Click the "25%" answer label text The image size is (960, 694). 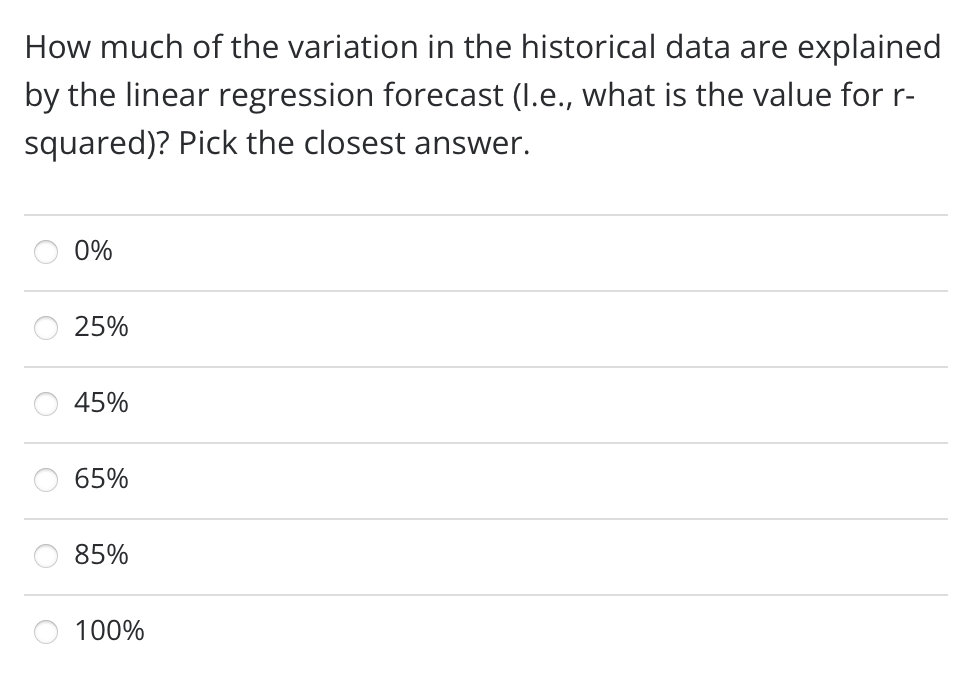pos(101,328)
